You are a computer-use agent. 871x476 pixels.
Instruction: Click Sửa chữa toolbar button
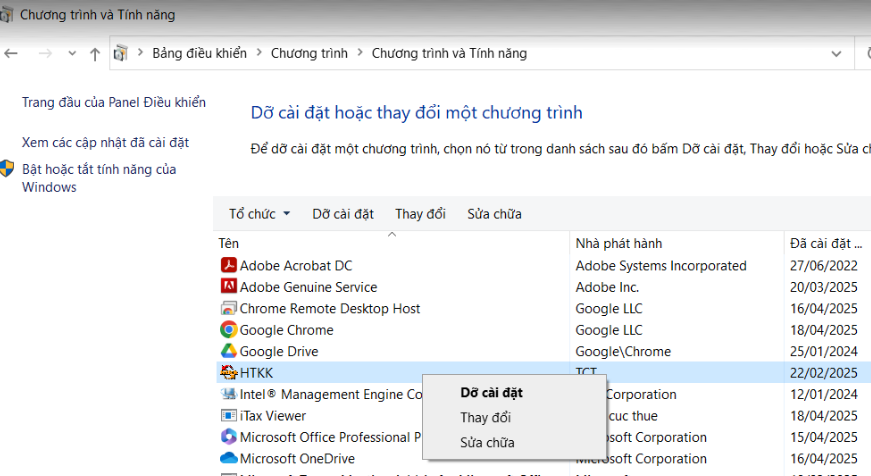coord(494,214)
